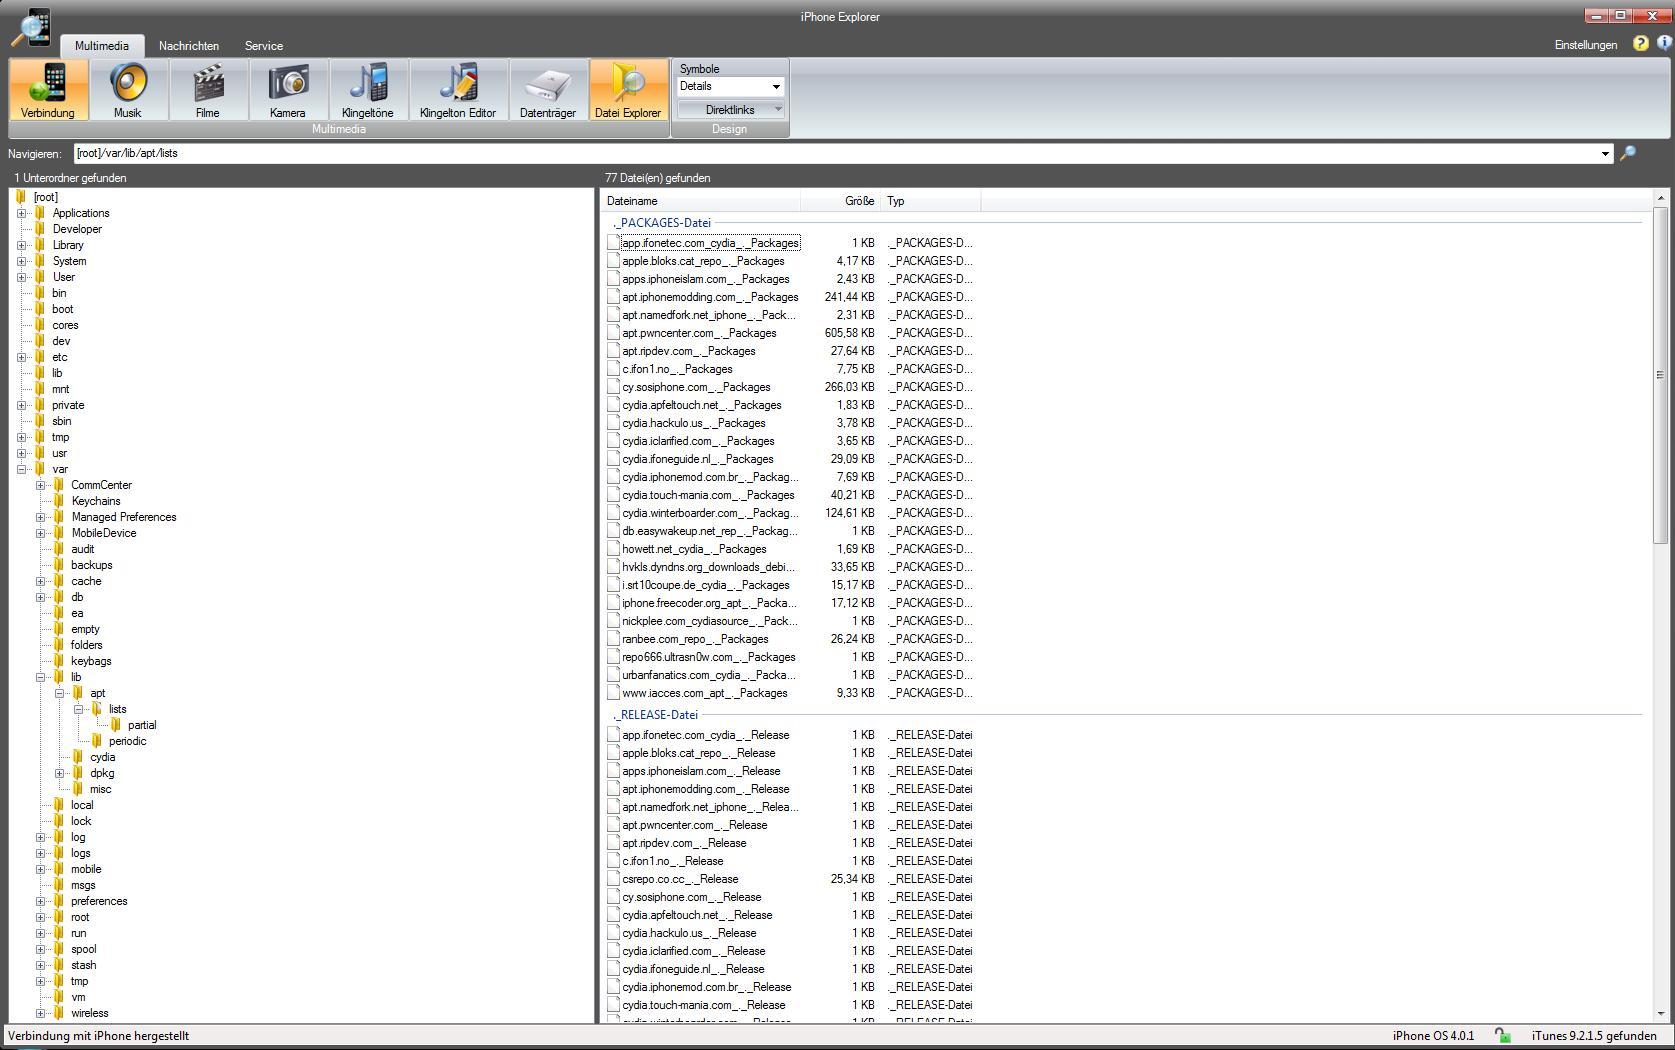The width and height of the screenshot is (1675, 1050).
Task: Expand the Applications folder node
Action: (22, 213)
